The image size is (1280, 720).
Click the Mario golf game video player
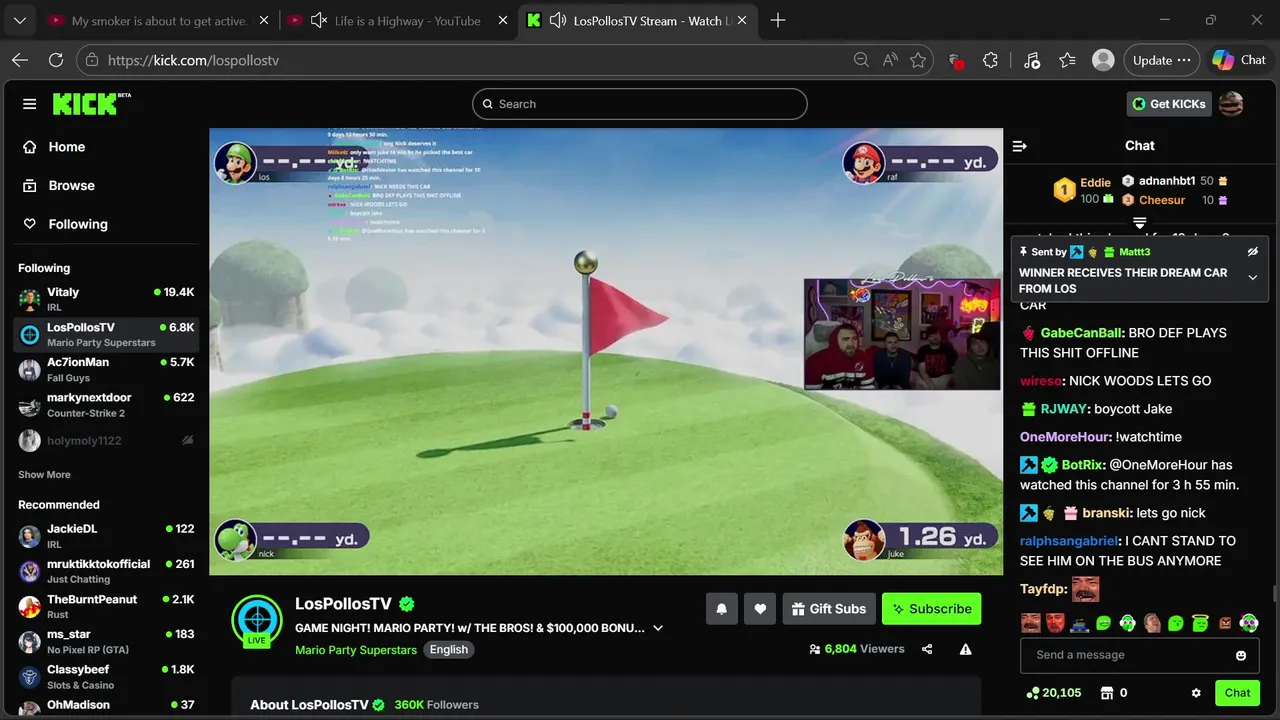tap(606, 351)
